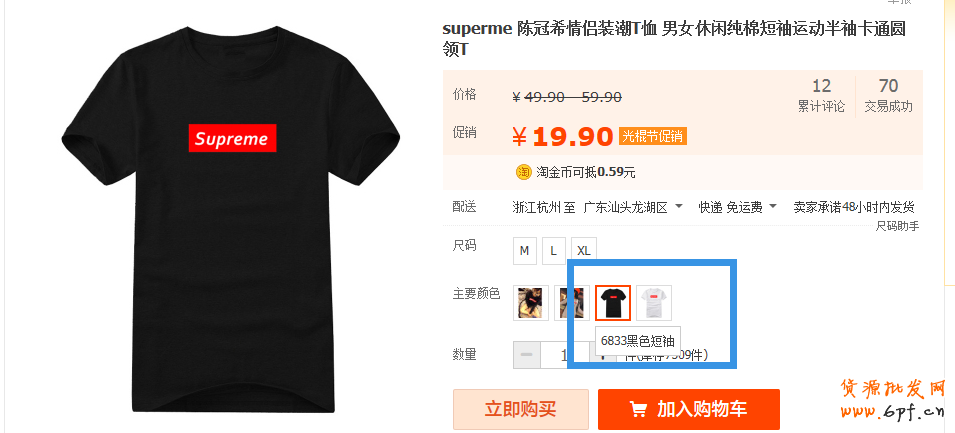This screenshot has width=955, height=433.
Task: Open the 尺码助手 size helper link
Action: tap(897, 227)
